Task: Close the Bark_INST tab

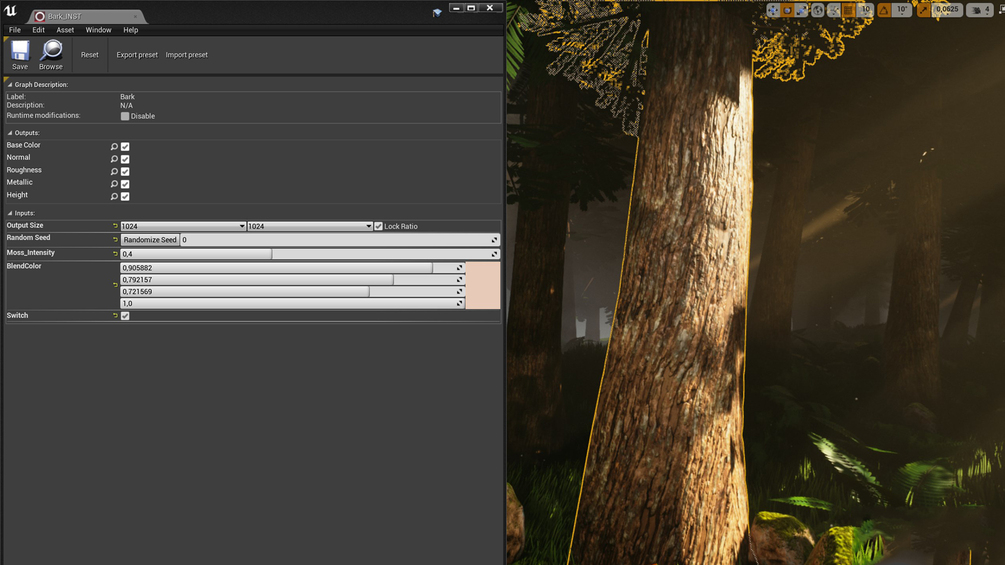Action: 135,16
